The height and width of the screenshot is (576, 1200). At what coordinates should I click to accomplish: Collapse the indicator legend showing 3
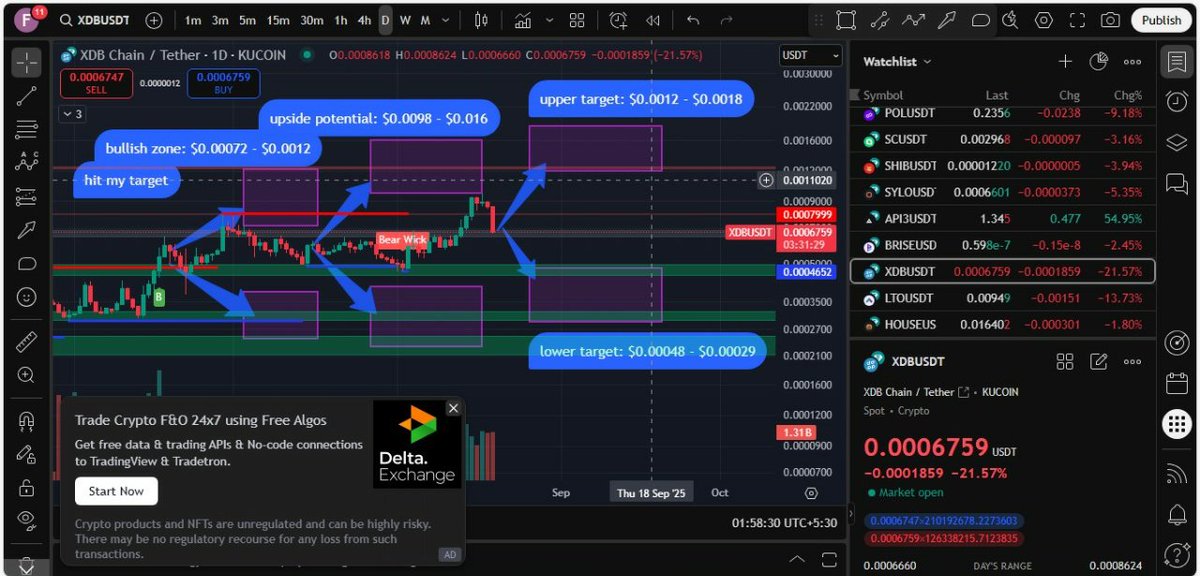73,114
